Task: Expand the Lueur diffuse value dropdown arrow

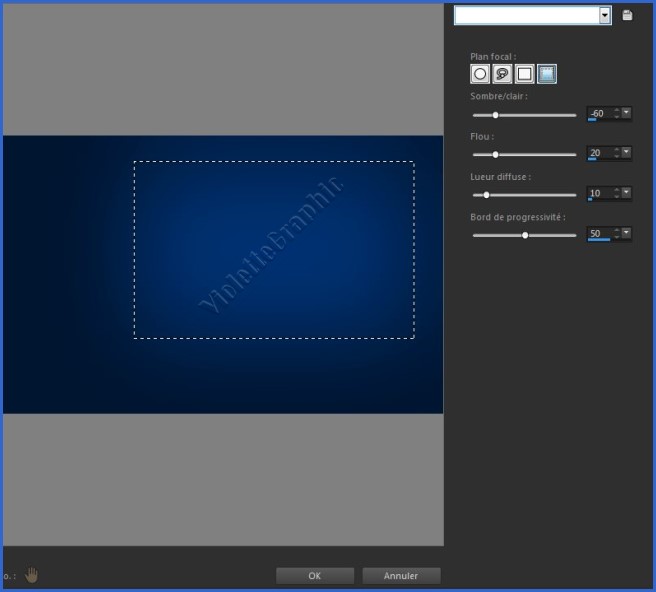Action: click(x=627, y=193)
